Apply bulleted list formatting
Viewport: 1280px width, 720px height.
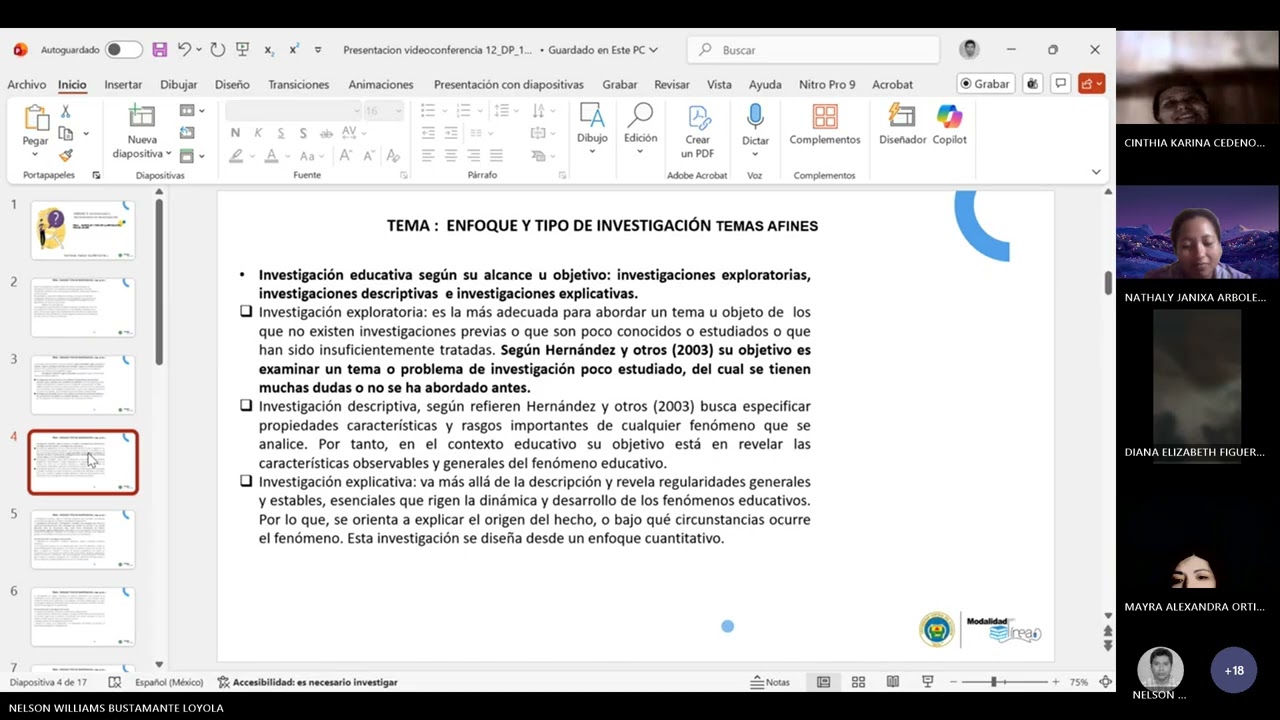coord(428,111)
